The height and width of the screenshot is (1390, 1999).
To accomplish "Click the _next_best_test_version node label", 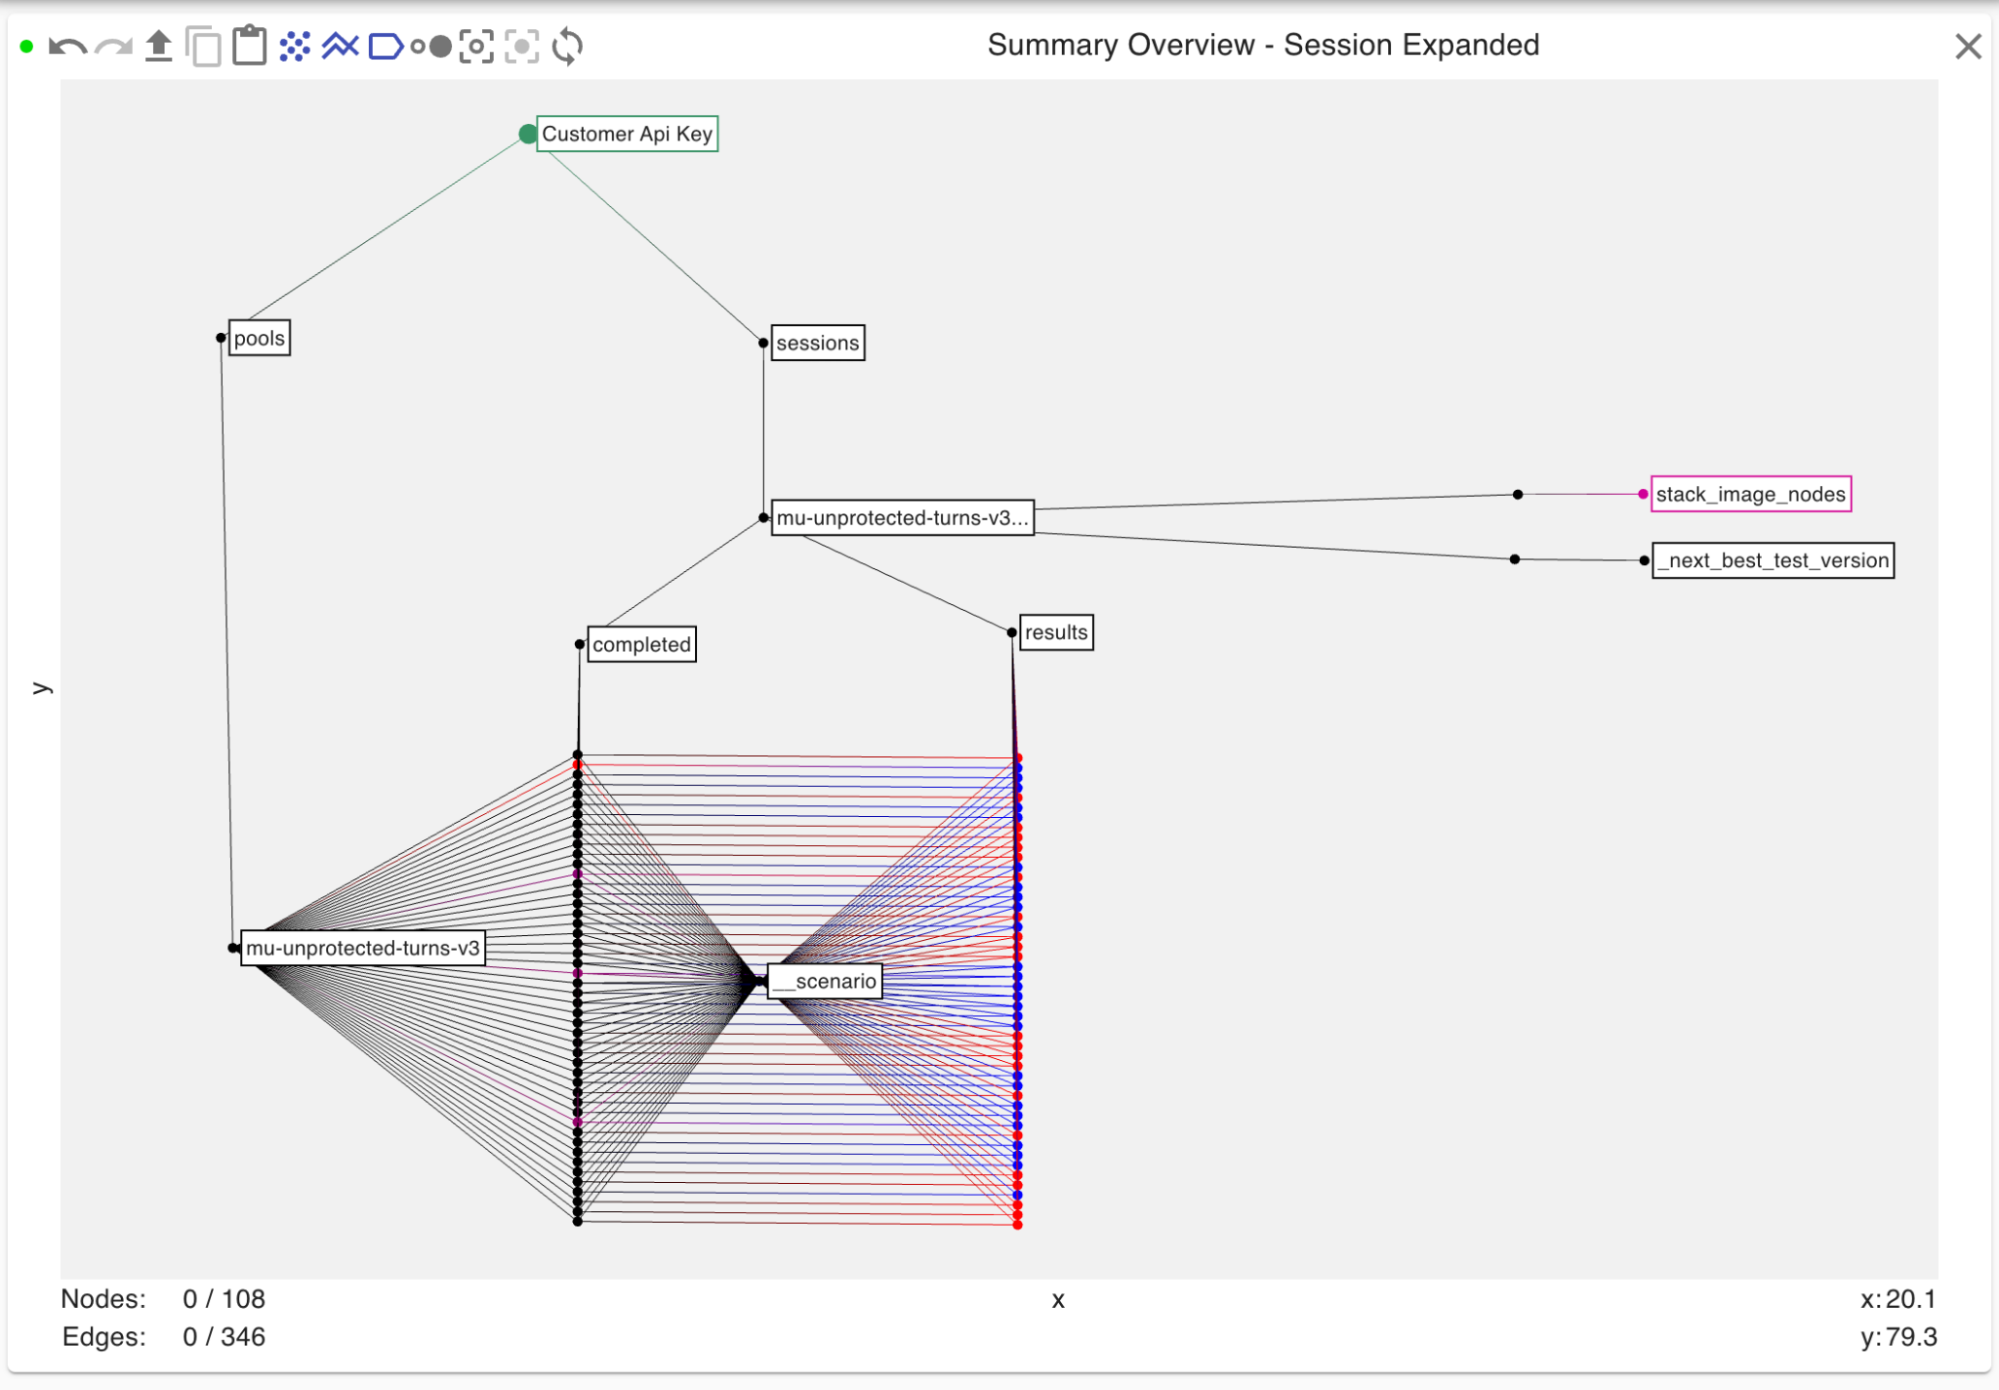I will [x=1772, y=561].
